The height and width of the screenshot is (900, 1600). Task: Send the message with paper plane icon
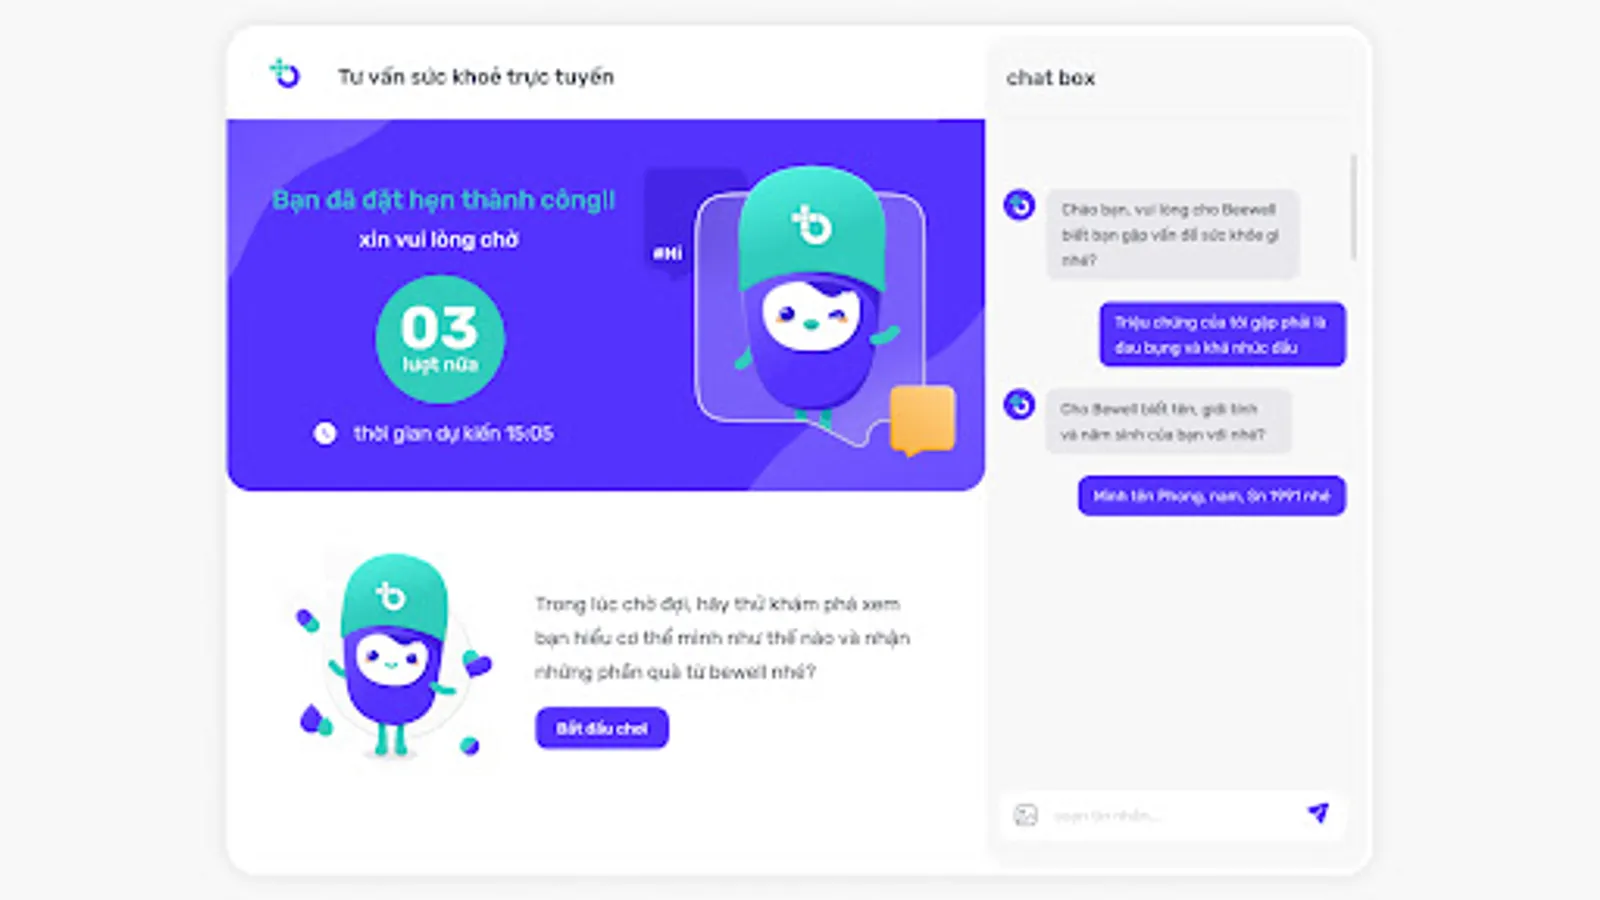pyautogui.click(x=1318, y=813)
